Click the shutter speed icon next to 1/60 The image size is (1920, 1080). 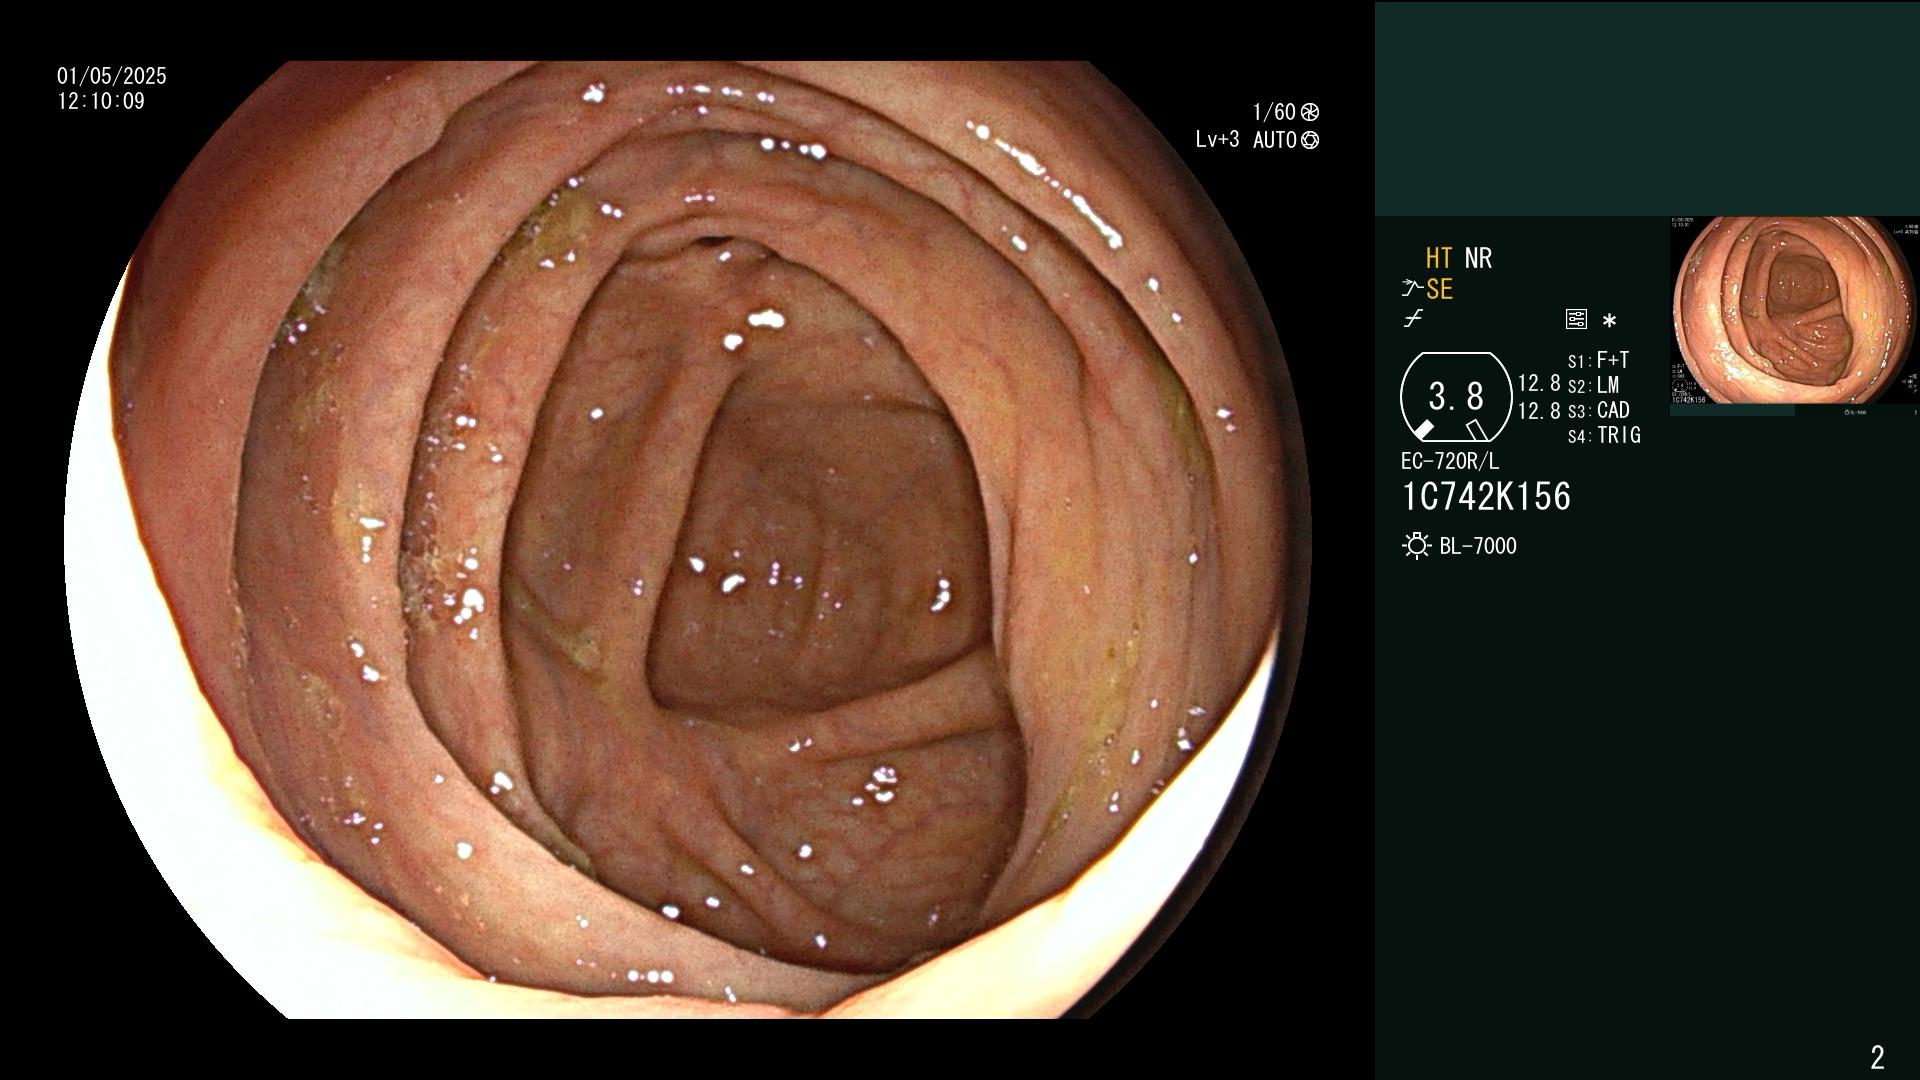coord(1310,112)
